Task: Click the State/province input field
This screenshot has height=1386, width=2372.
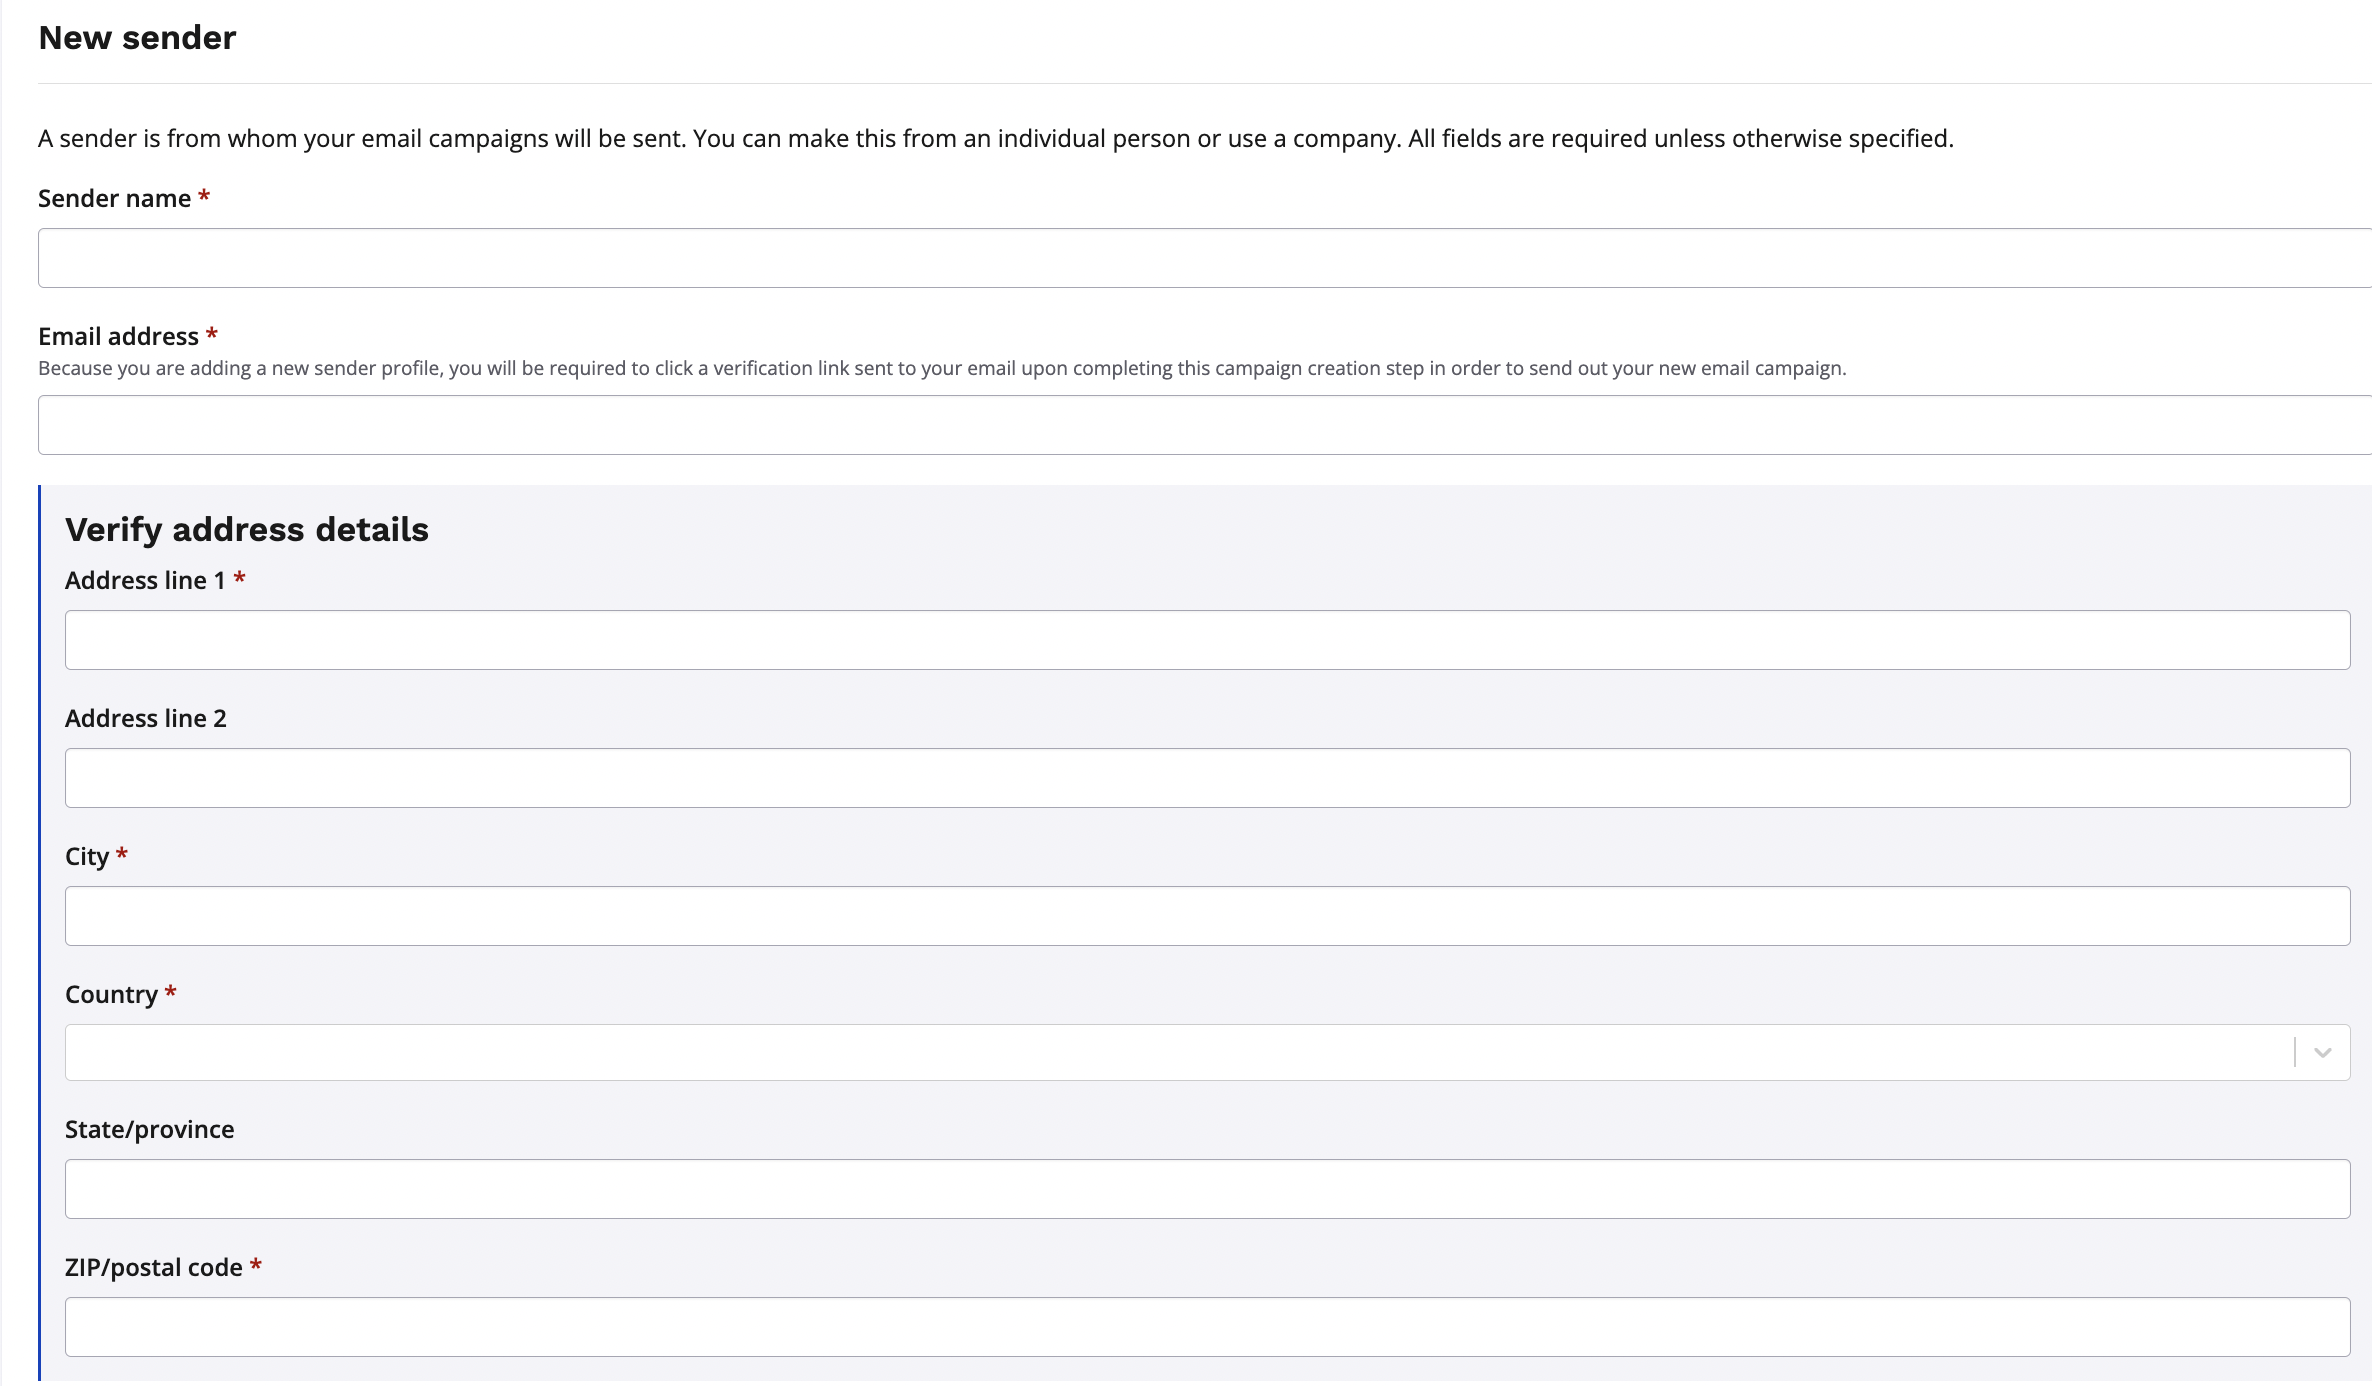Action: [1207, 1189]
